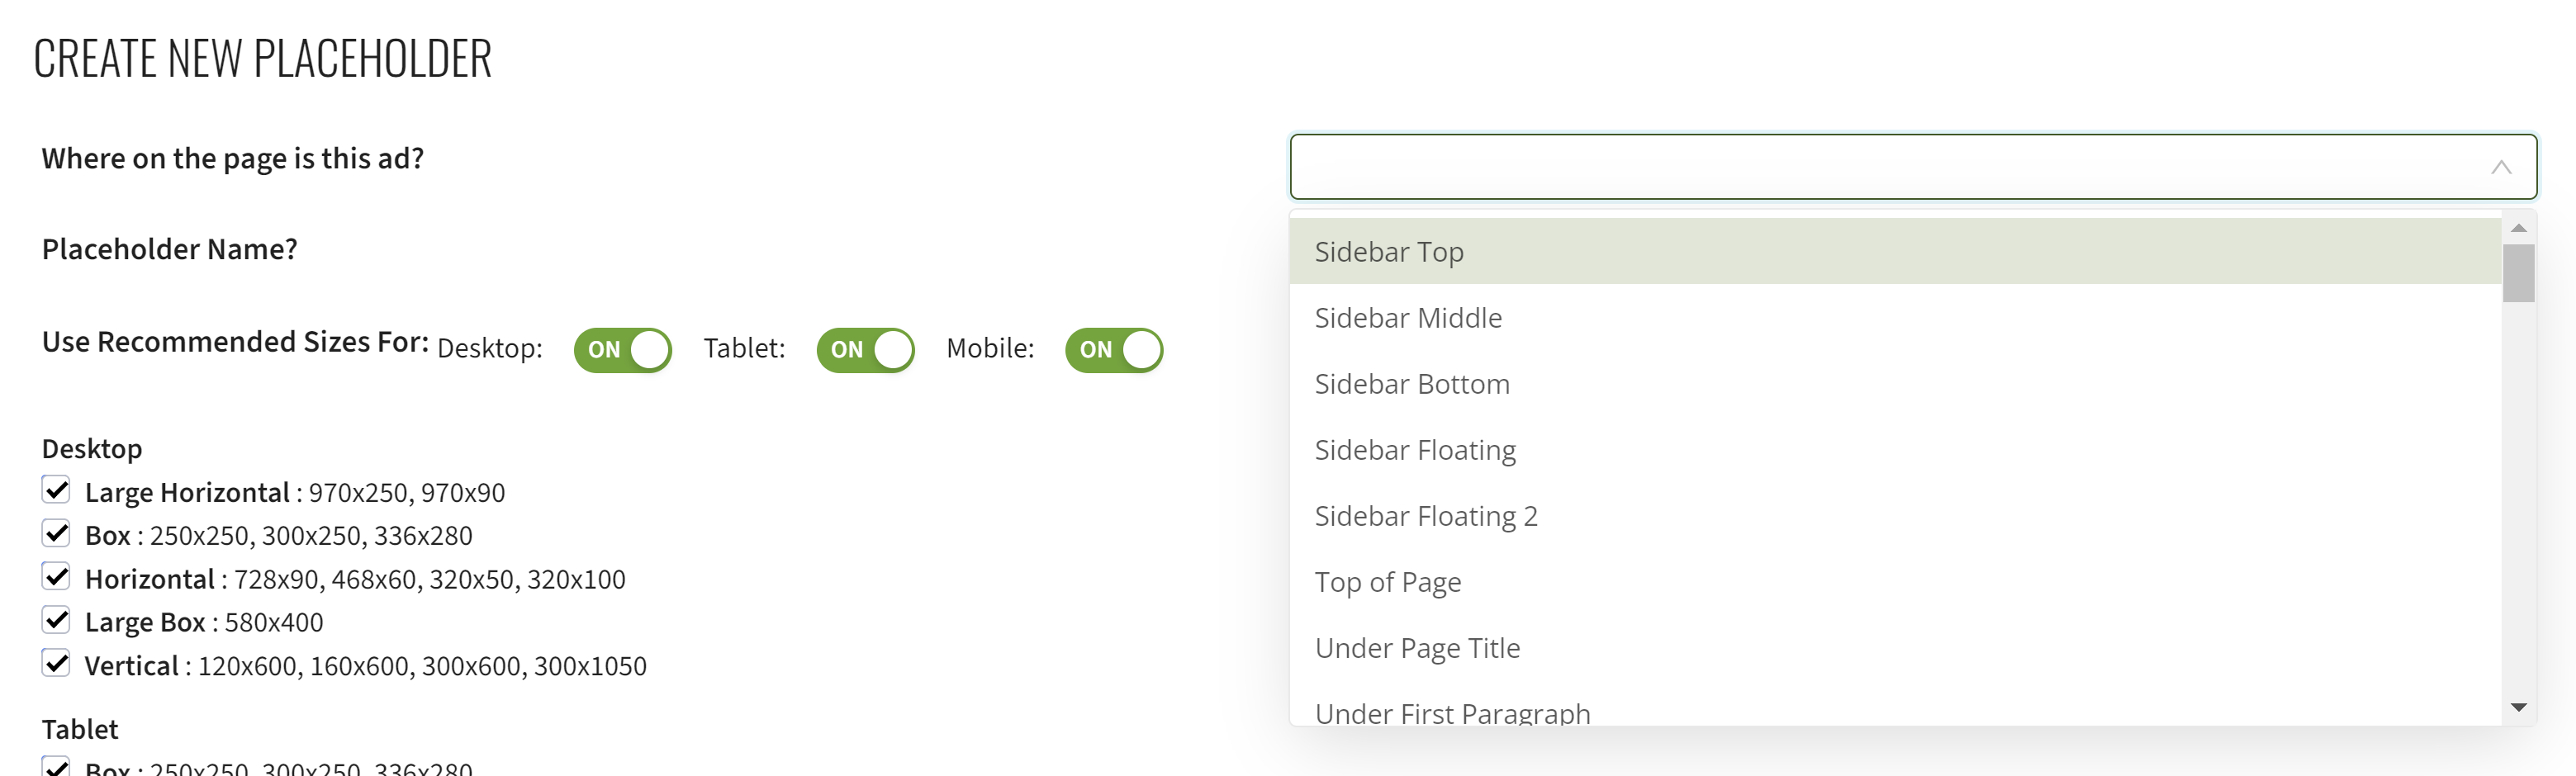Viewport: 2576px width, 776px height.
Task: Click dropdown list scrollbar down arrow
Action: pyautogui.click(x=2518, y=707)
